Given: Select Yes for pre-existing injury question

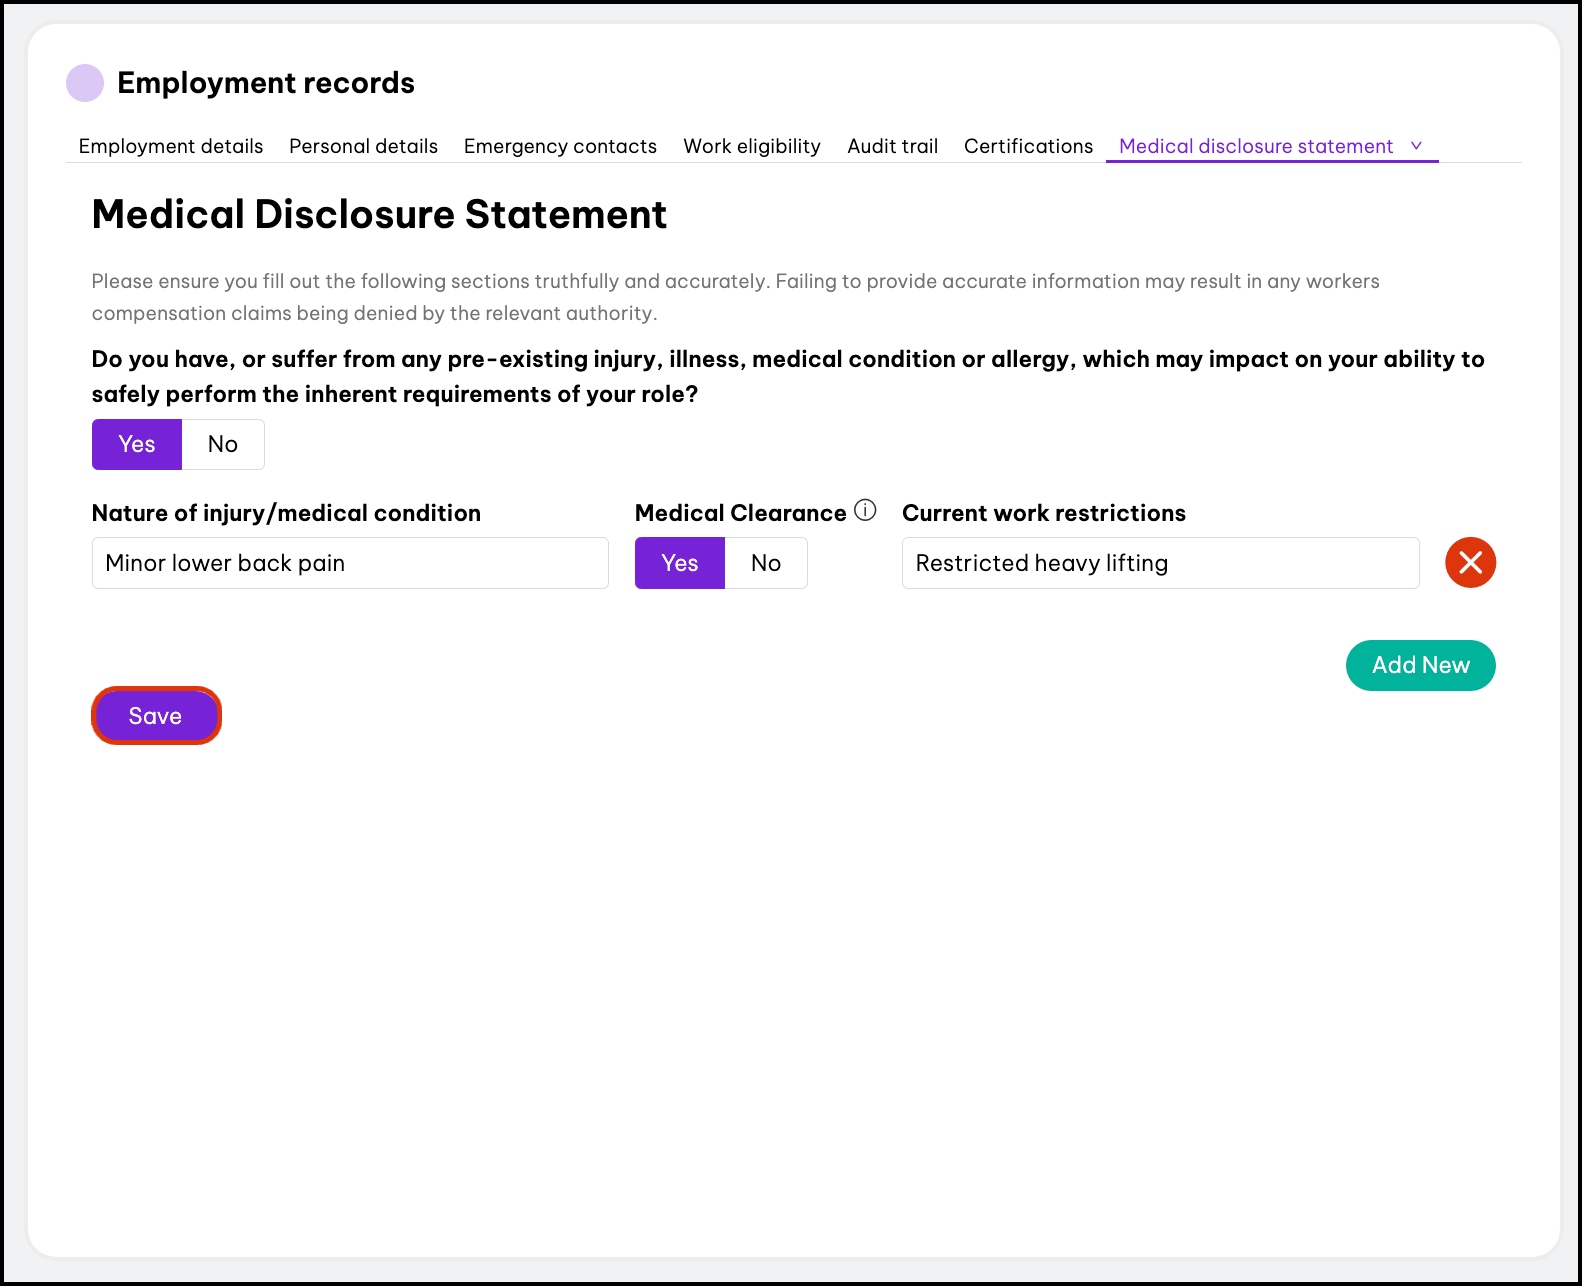Looking at the screenshot, I should (x=137, y=445).
